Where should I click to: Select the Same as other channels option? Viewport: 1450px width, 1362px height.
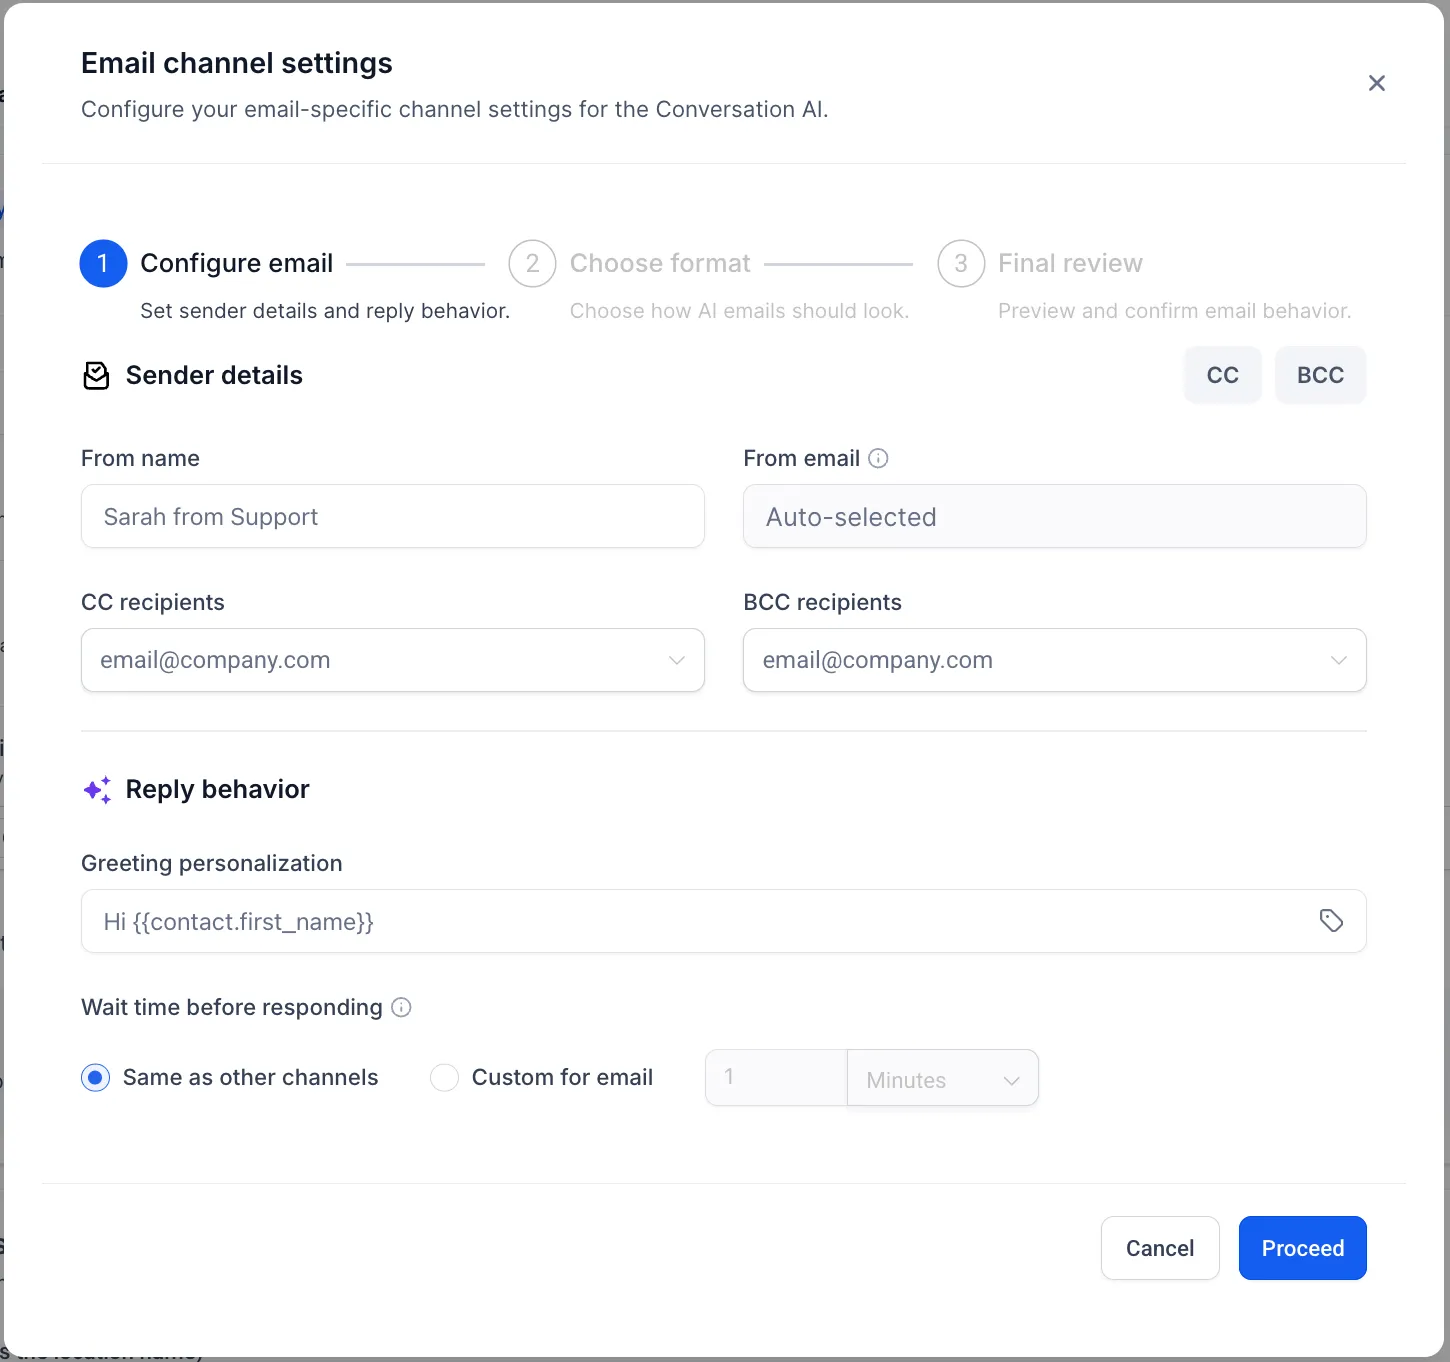coord(95,1077)
